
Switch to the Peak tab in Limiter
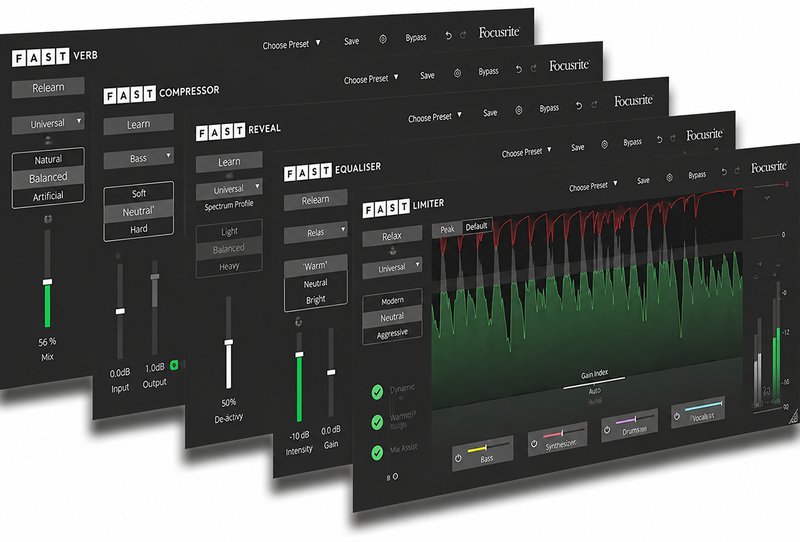point(447,229)
